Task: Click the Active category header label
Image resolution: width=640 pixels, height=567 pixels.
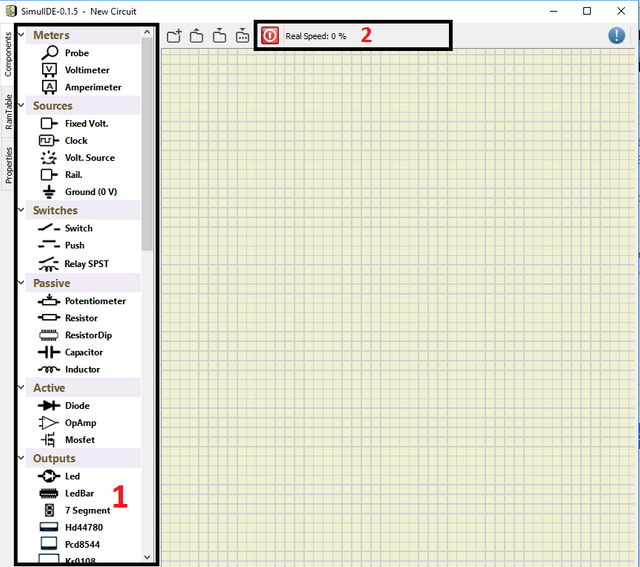Action: tap(49, 388)
